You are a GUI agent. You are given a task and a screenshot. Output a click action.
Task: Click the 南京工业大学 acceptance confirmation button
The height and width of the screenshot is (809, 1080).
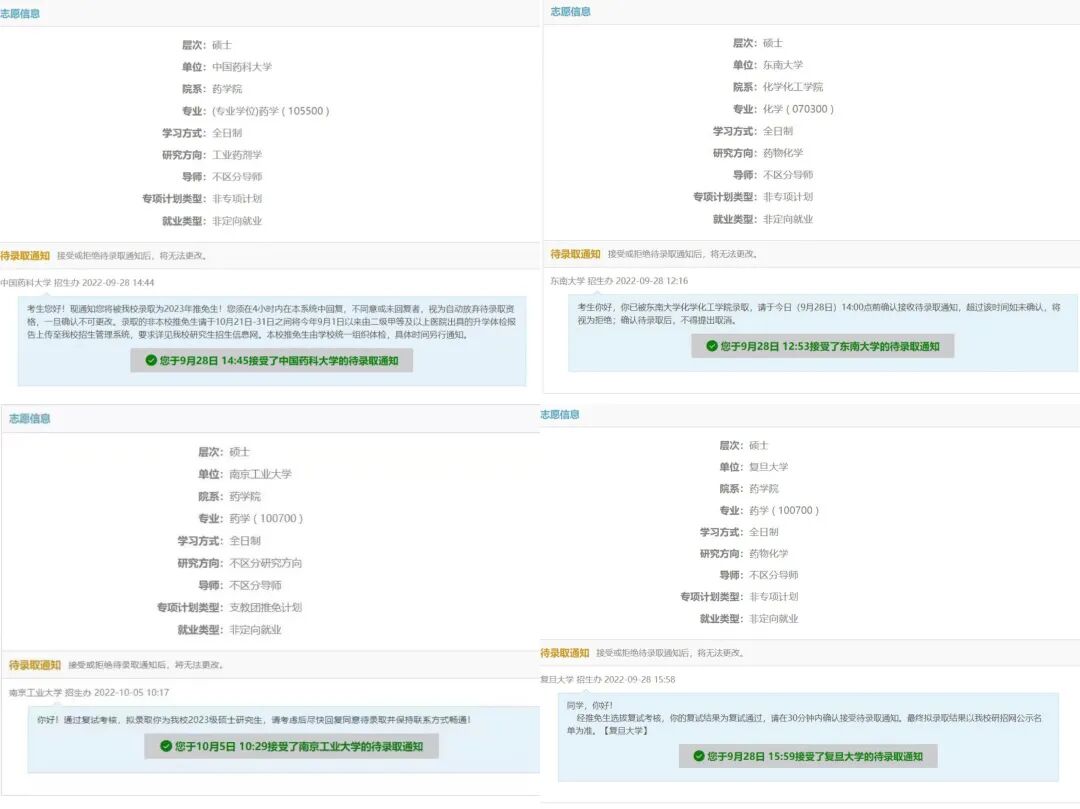point(291,746)
